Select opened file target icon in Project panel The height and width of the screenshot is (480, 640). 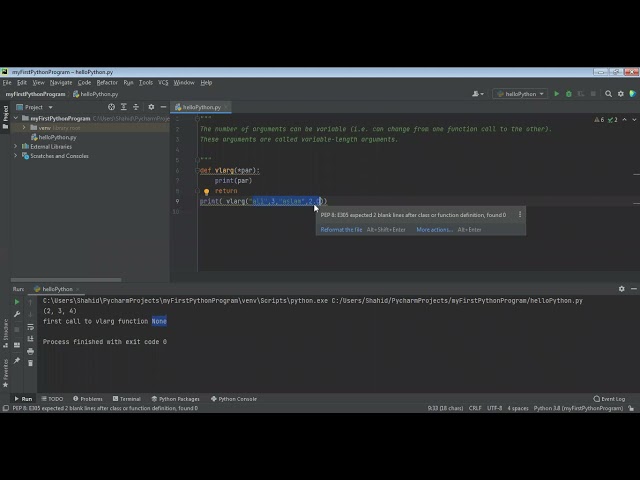[x=111, y=107]
